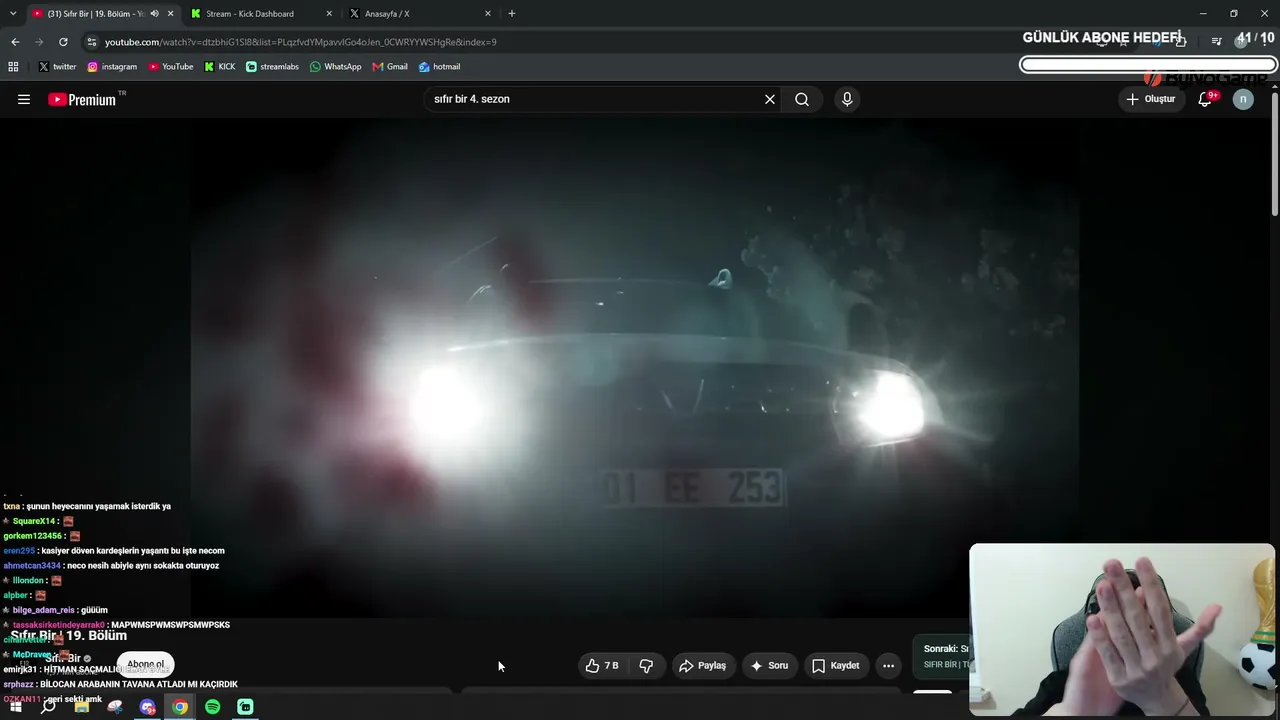Image resolution: width=1280 pixels, height=720 pixels.
Task: Open the hotmail bookmark
Action: [x=439, y=67]
